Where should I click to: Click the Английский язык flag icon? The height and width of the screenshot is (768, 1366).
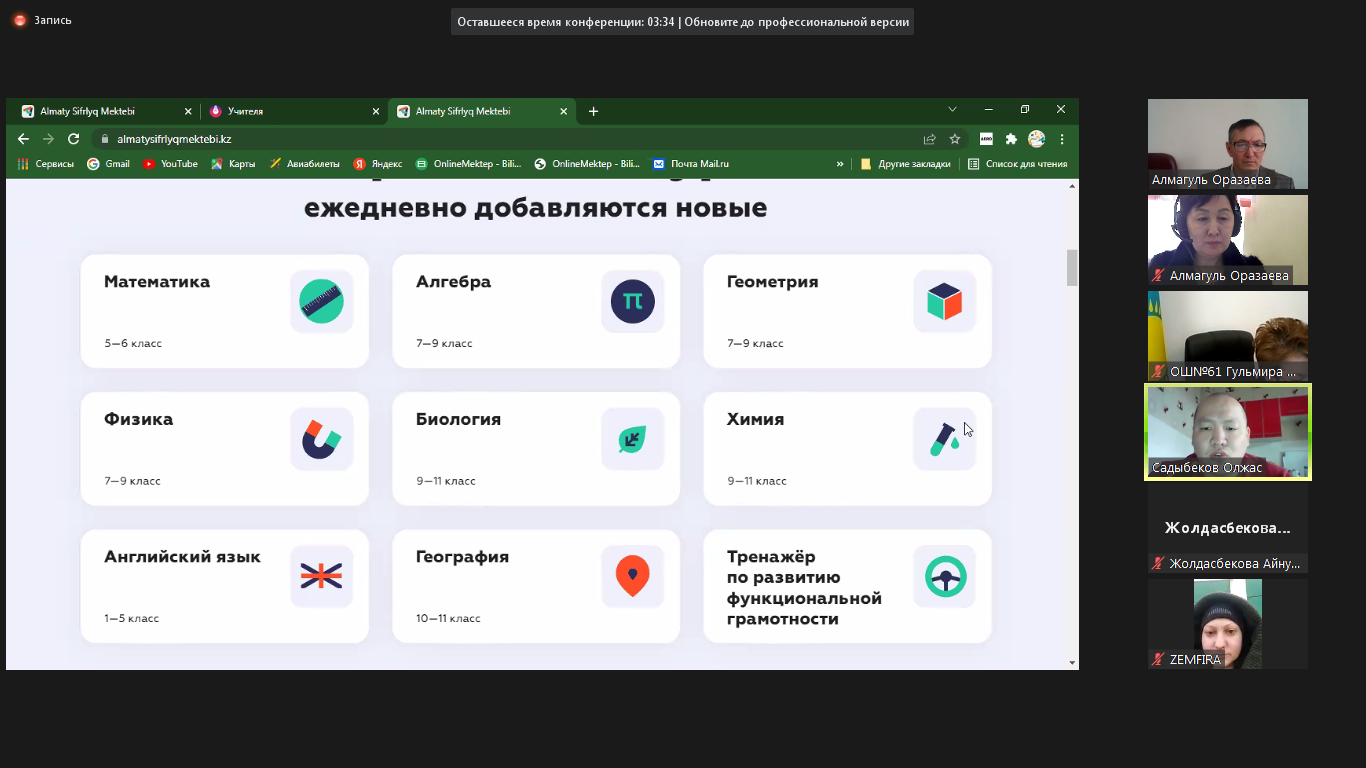point(321,576)
